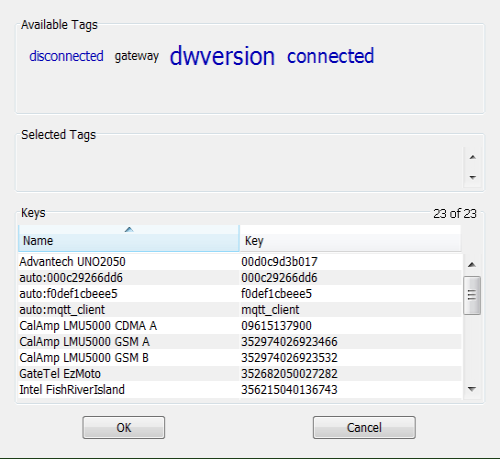The height and width of the screenshot is (459, 500).
Task: Click the Cancel button
Action: tap(364, 427)
